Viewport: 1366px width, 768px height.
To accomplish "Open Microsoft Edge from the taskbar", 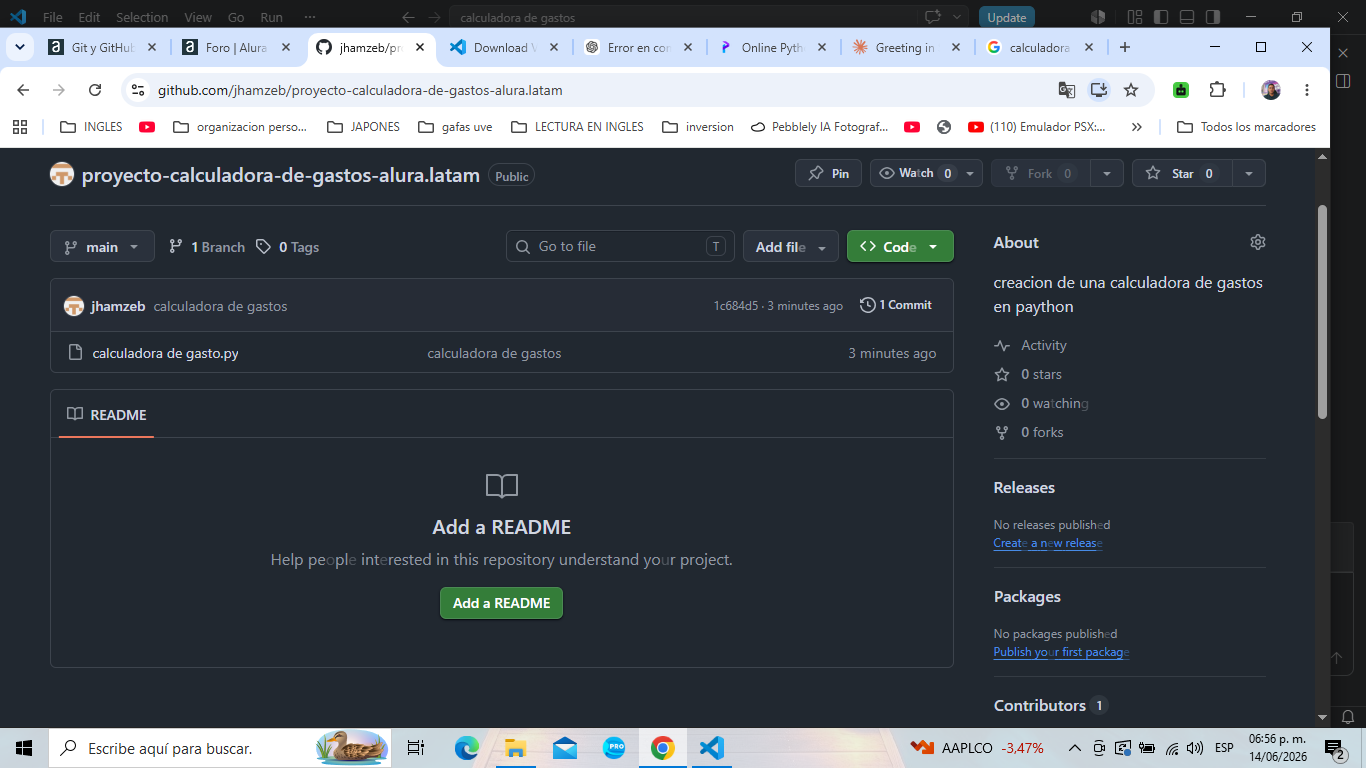I will coord(467,748).
